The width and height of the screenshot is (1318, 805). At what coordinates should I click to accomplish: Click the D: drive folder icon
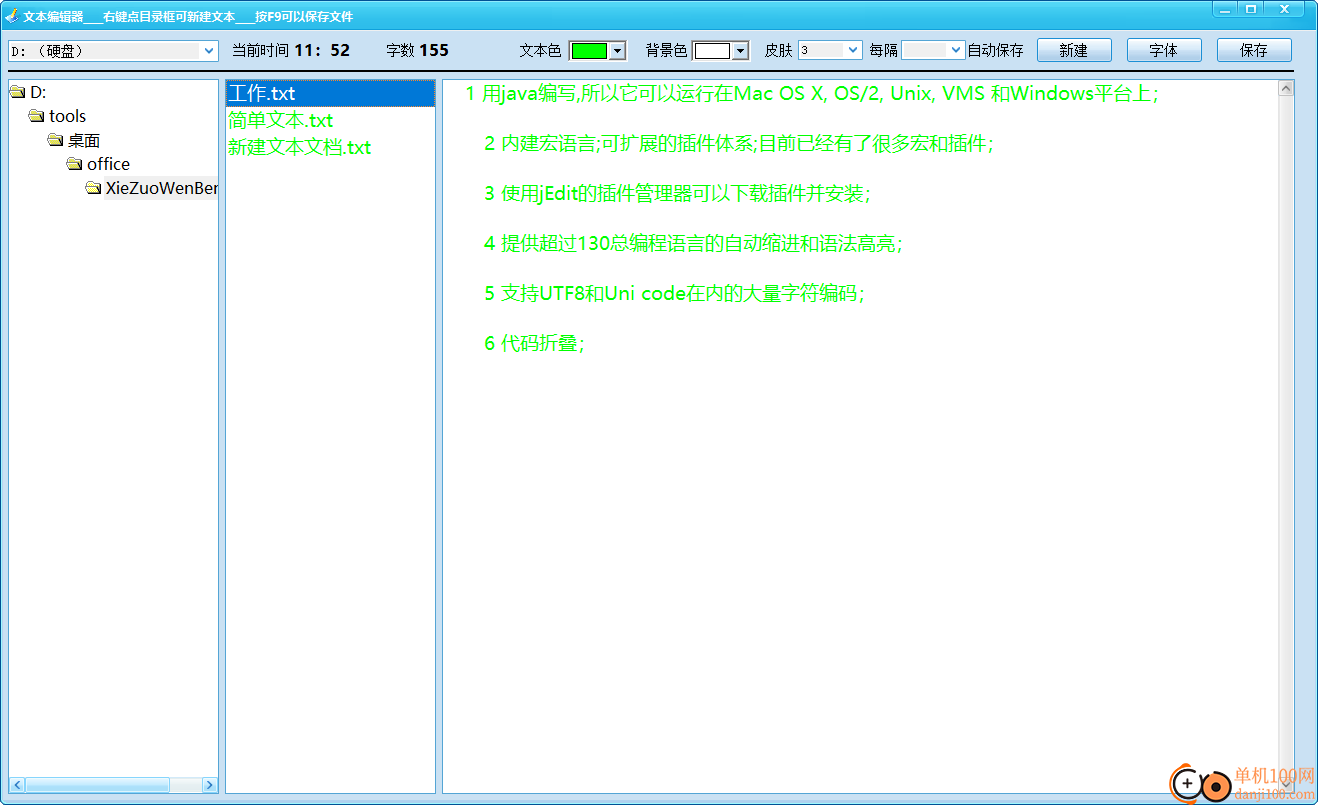coord(17,92)
